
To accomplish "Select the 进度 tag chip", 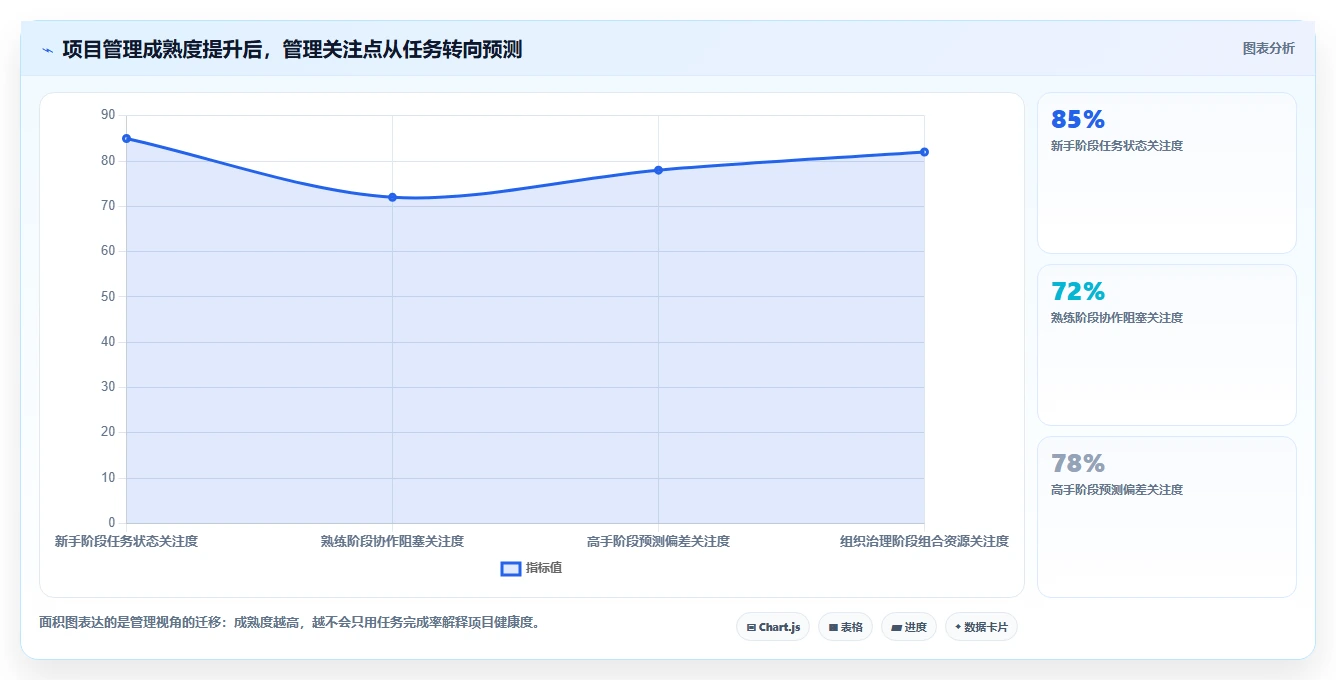I will point(909,627).
